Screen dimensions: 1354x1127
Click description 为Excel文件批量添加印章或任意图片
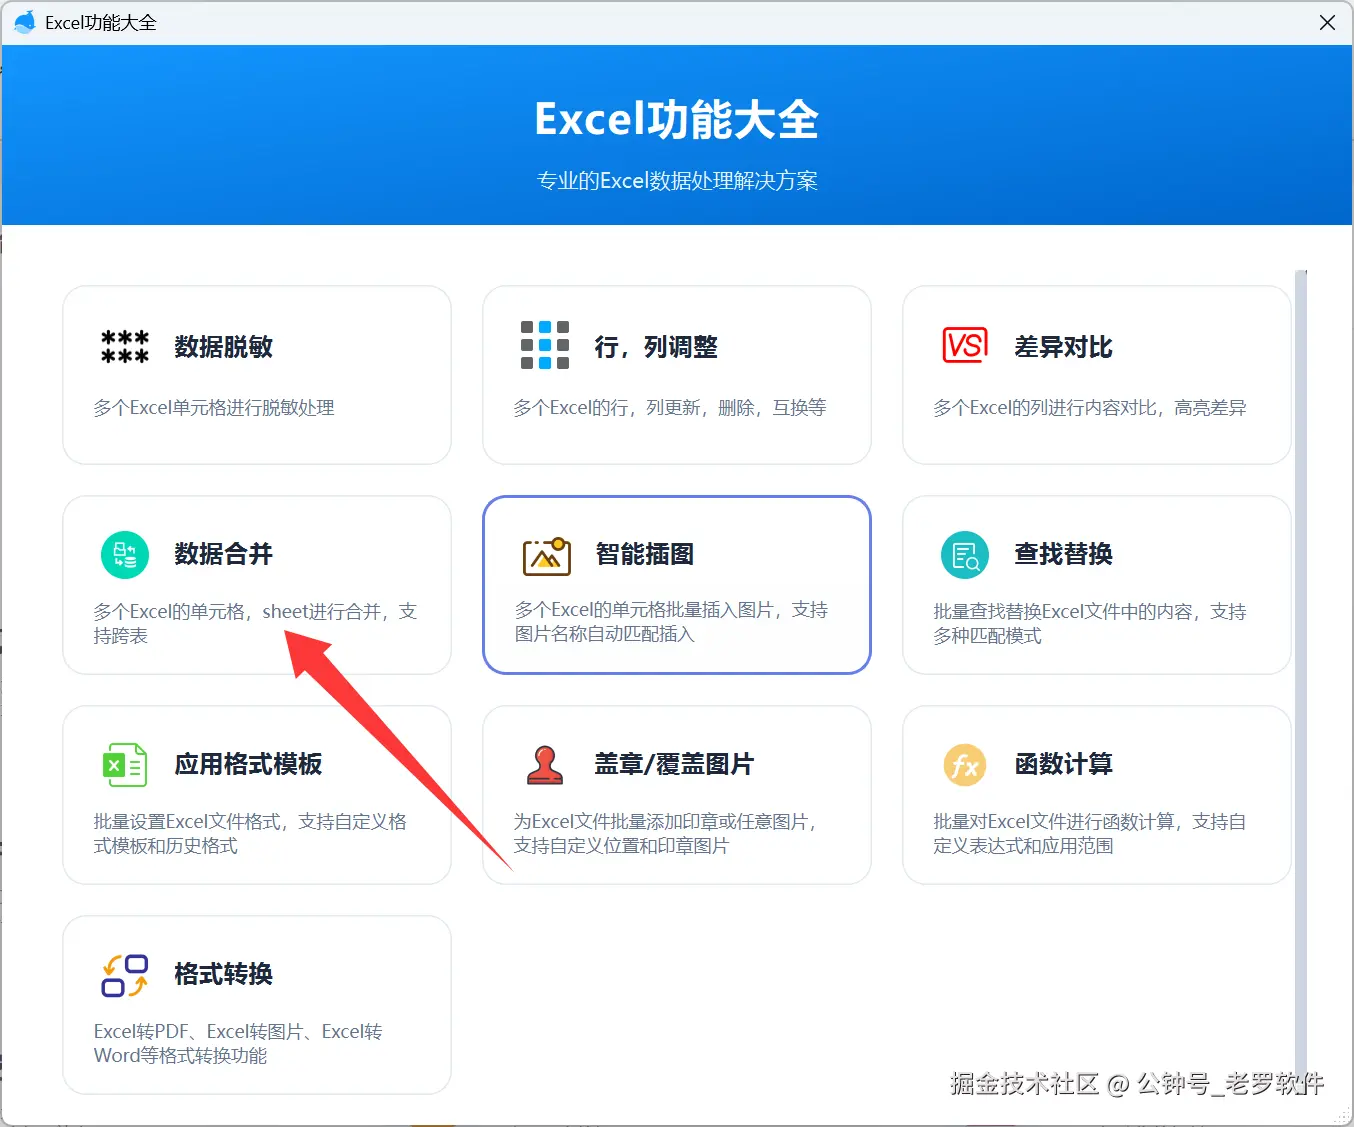click(668, 834)
